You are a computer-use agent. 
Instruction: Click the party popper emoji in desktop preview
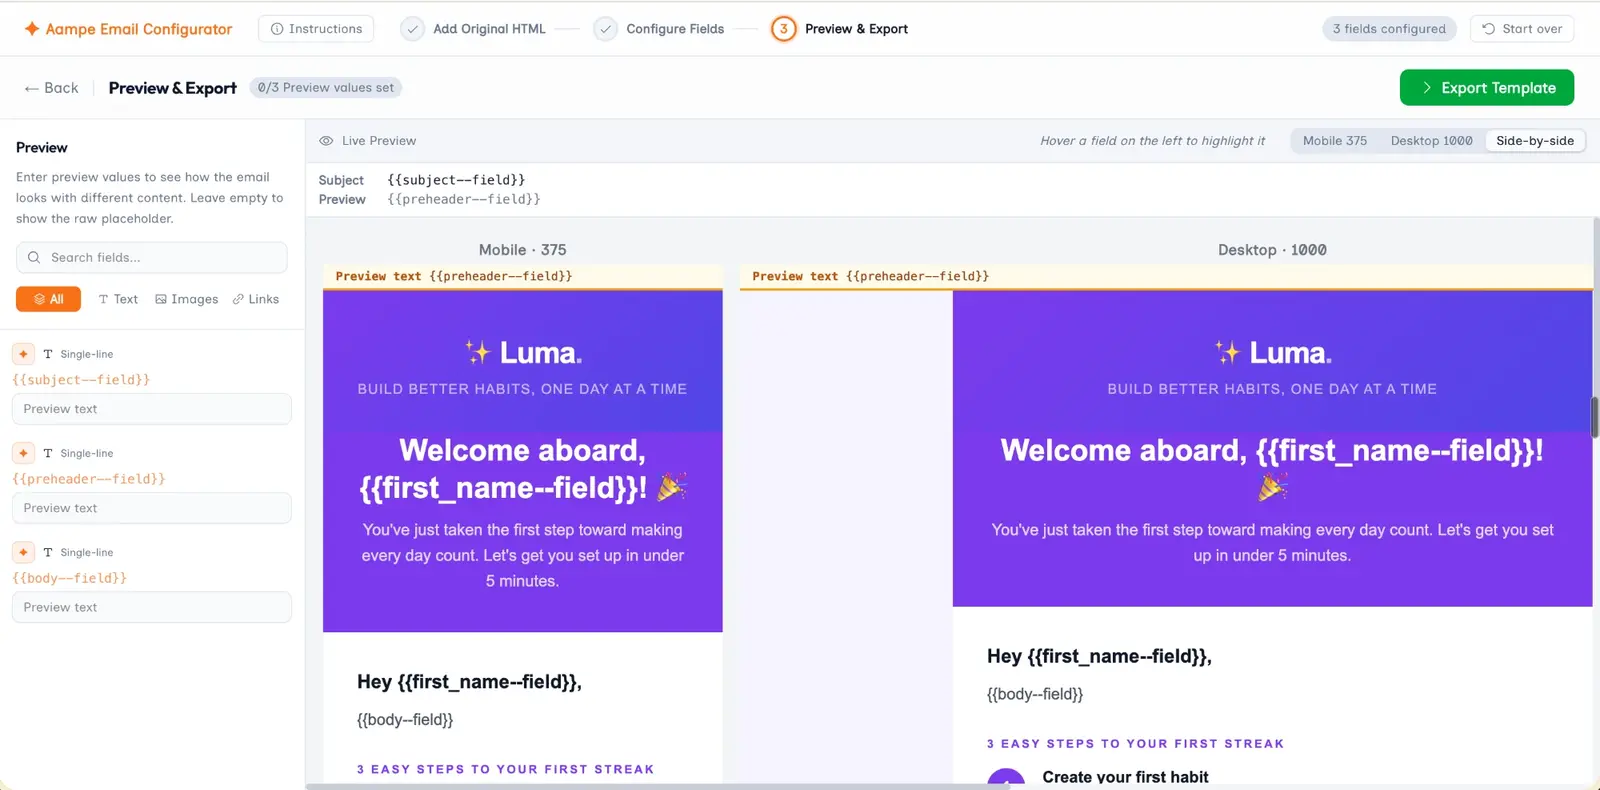(x=1272, y=487)
